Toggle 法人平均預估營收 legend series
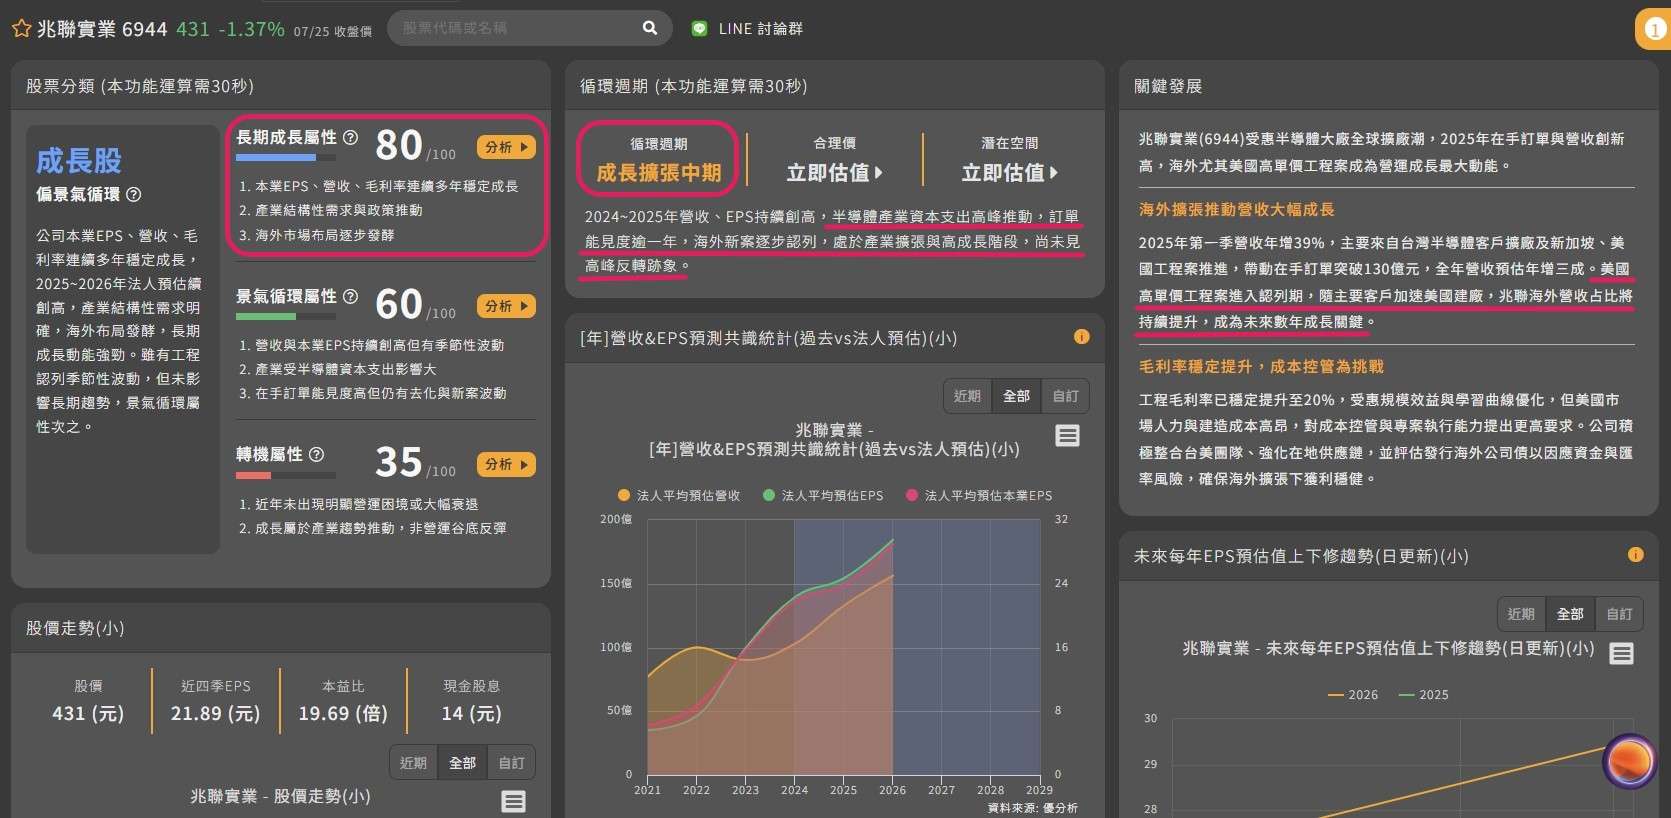The image size is (1671, 818). point(679,495)
